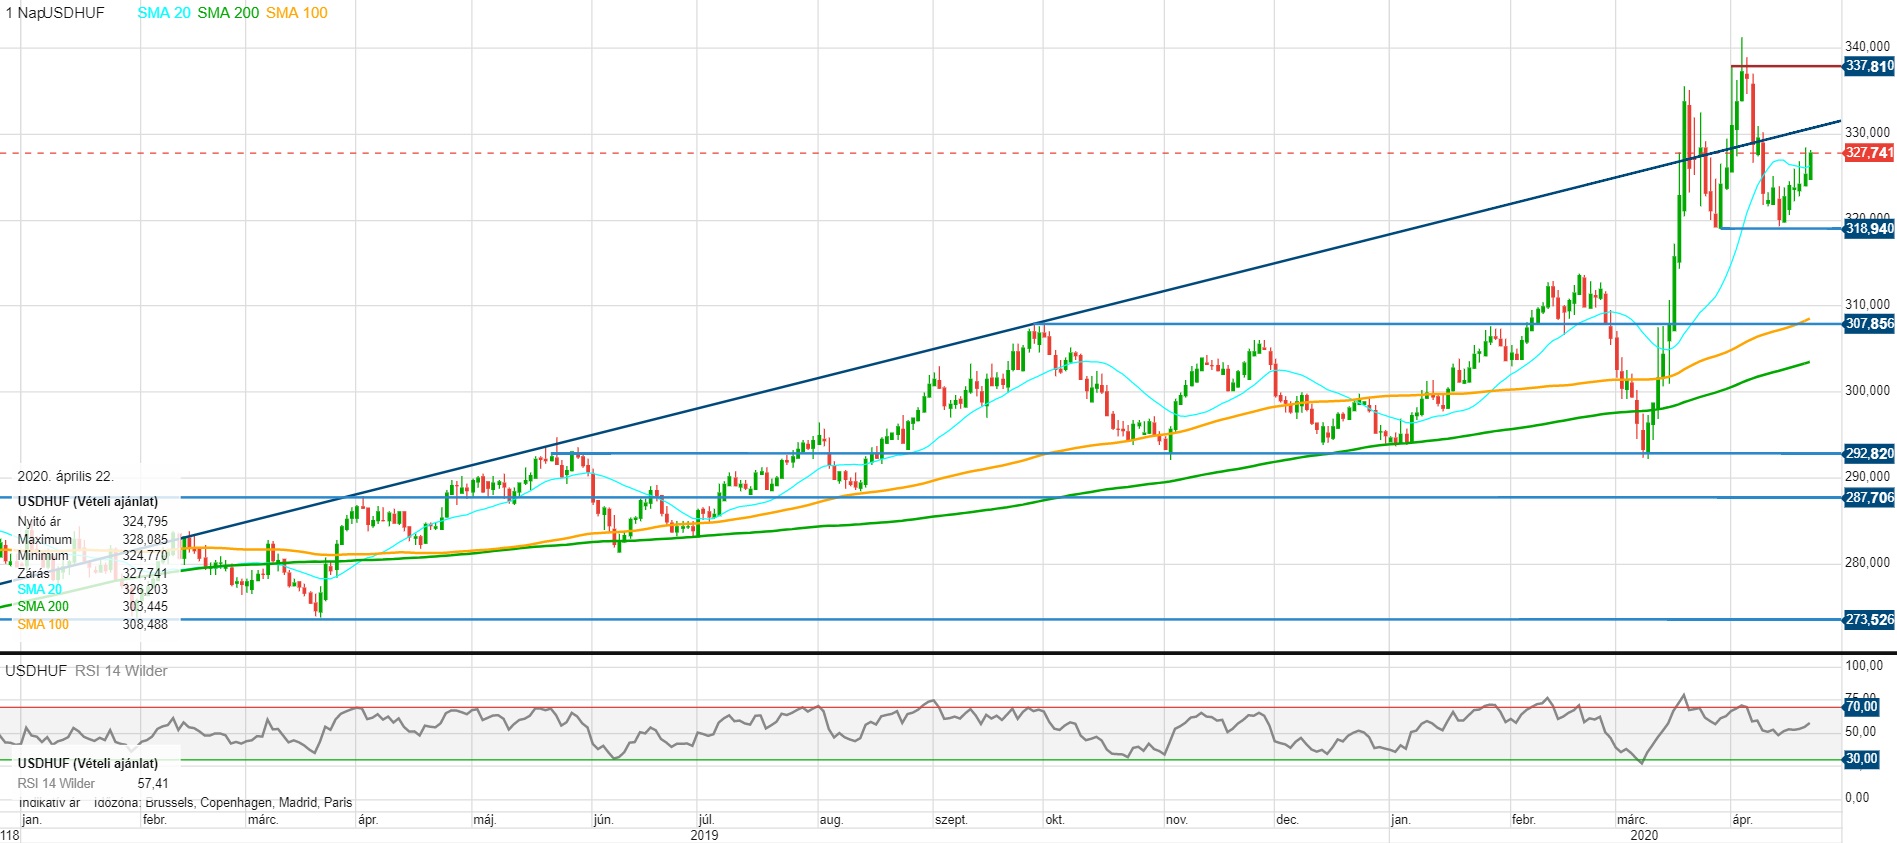Click the márc. 2020 label on time axis
Screen dimensions: 1897x843
[1632, 820]
